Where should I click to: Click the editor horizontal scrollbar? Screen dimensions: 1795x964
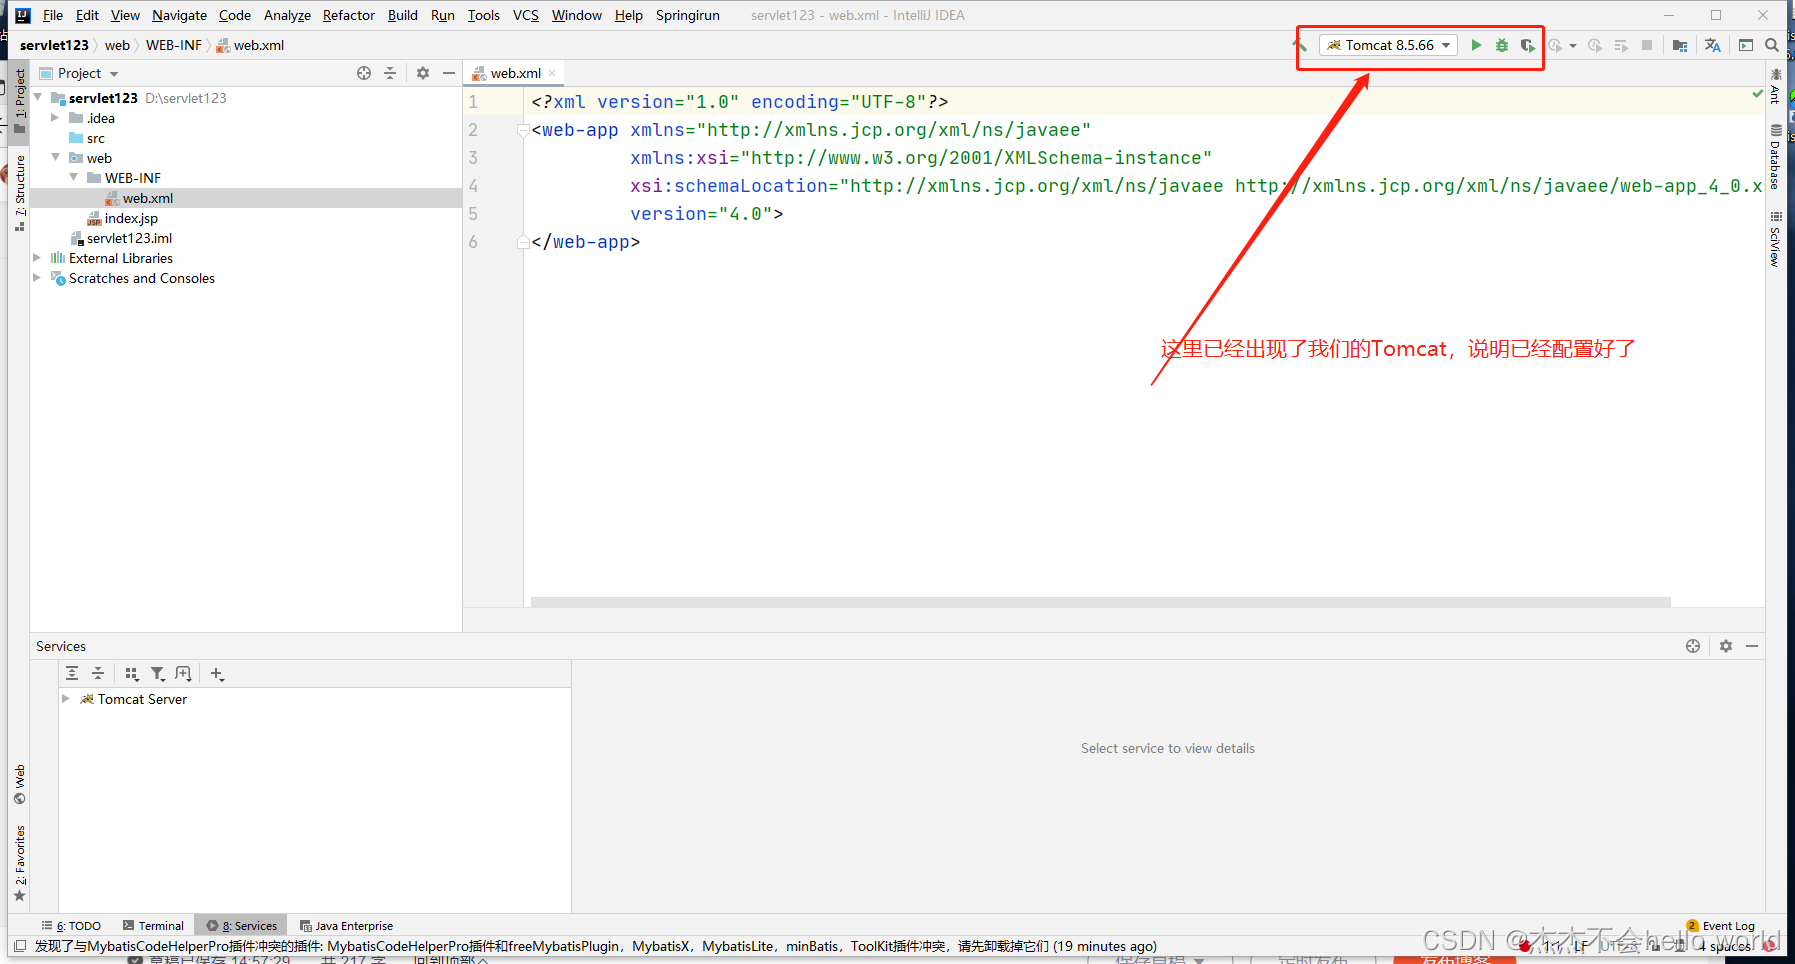pyautogui.click(x=1100, y=602)
